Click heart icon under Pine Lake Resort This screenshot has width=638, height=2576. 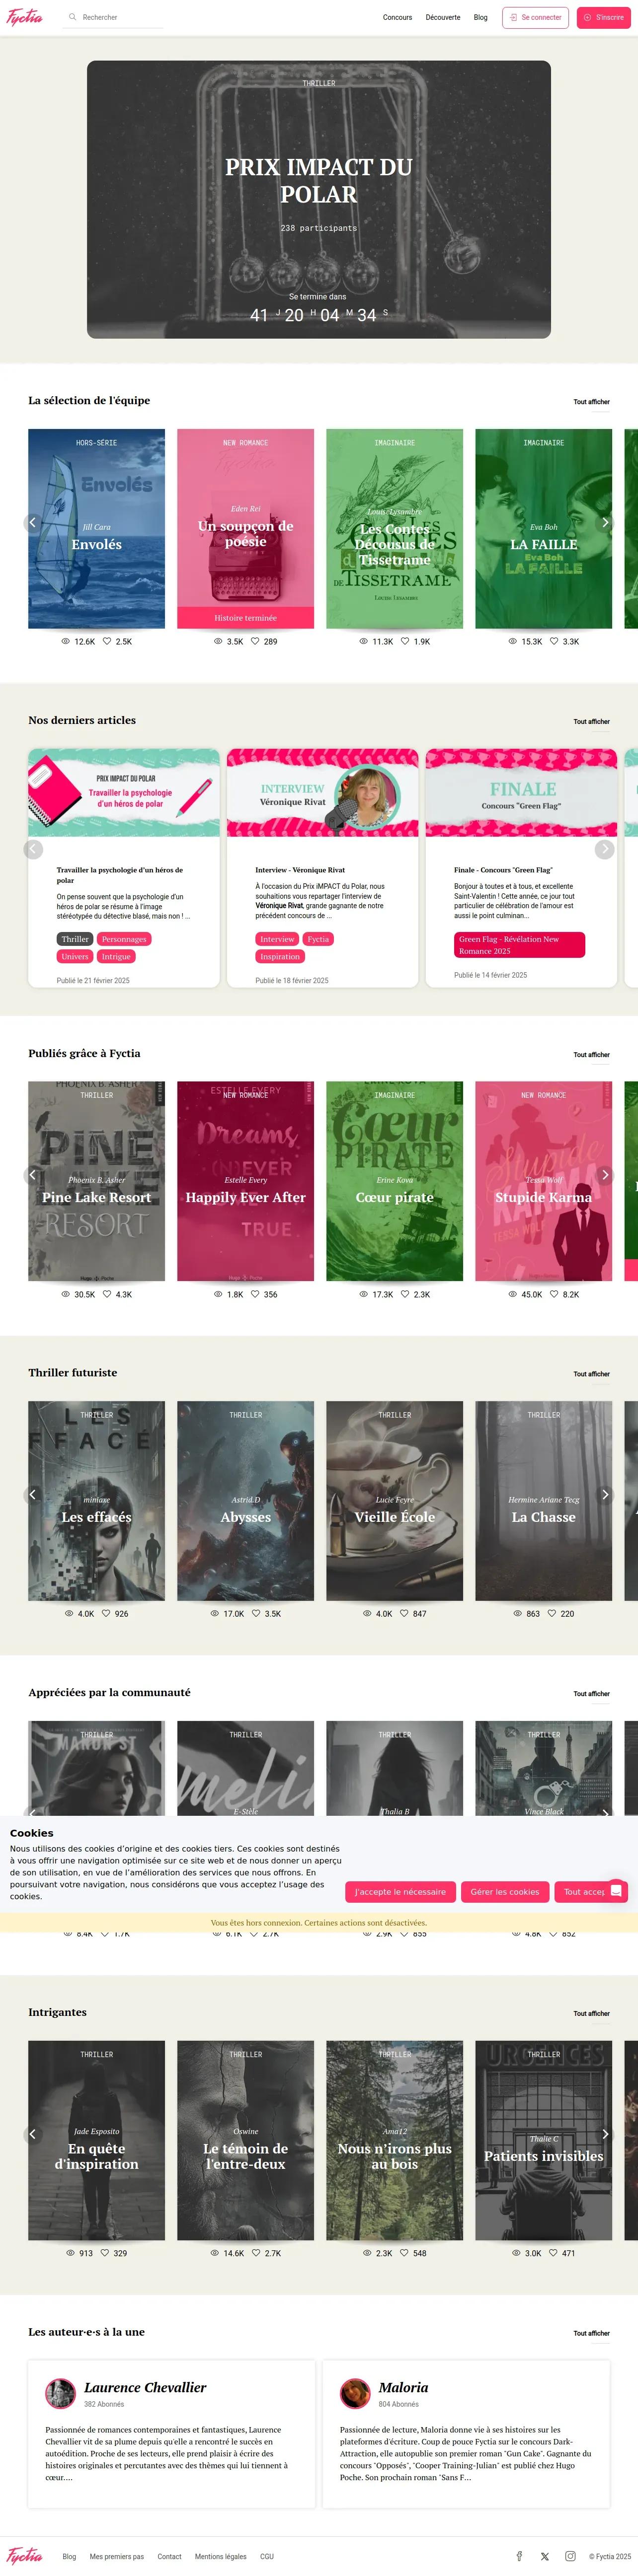click(x=107, y=1293)
